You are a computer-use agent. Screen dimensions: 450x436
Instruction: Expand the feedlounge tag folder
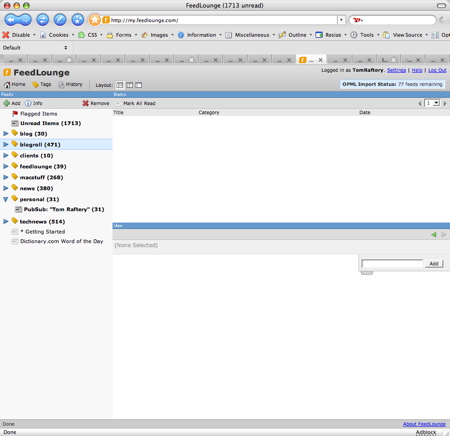[x=6, y=166]
